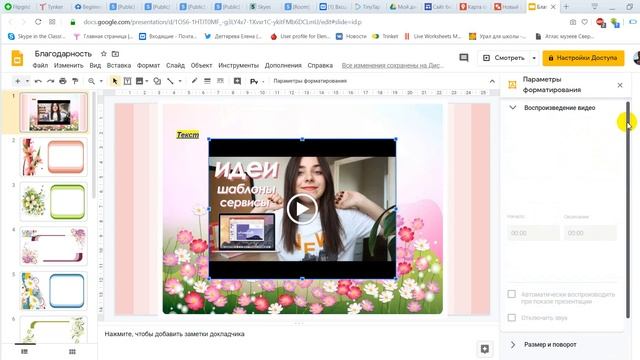Switch to filmstrip view icon

(24, 351)
